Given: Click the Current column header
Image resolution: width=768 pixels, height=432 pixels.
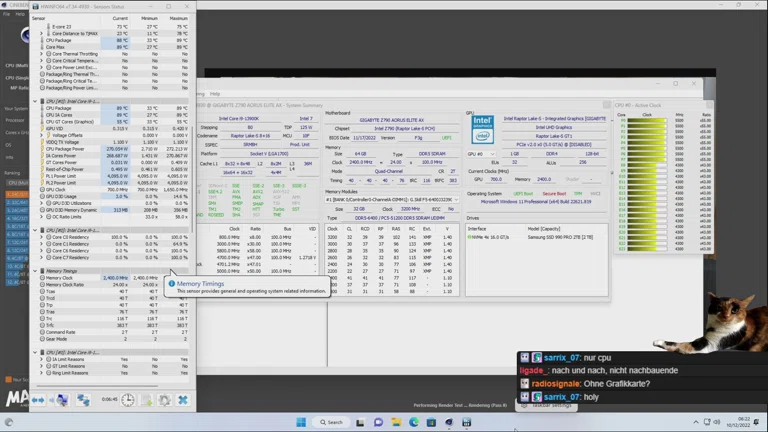Looking at the screenshot, I should [120, 18].
